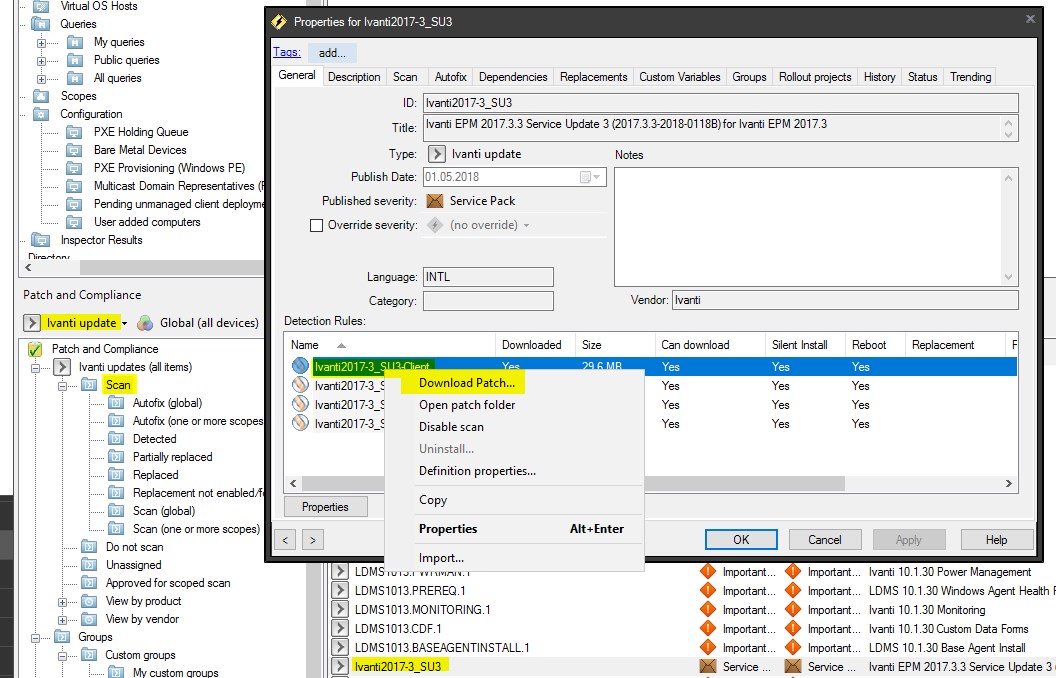Image resolution: width=1056 pixels, height=678 pixels.
Task: Click the Service Pack severity icon
Action: pos(434,200)
